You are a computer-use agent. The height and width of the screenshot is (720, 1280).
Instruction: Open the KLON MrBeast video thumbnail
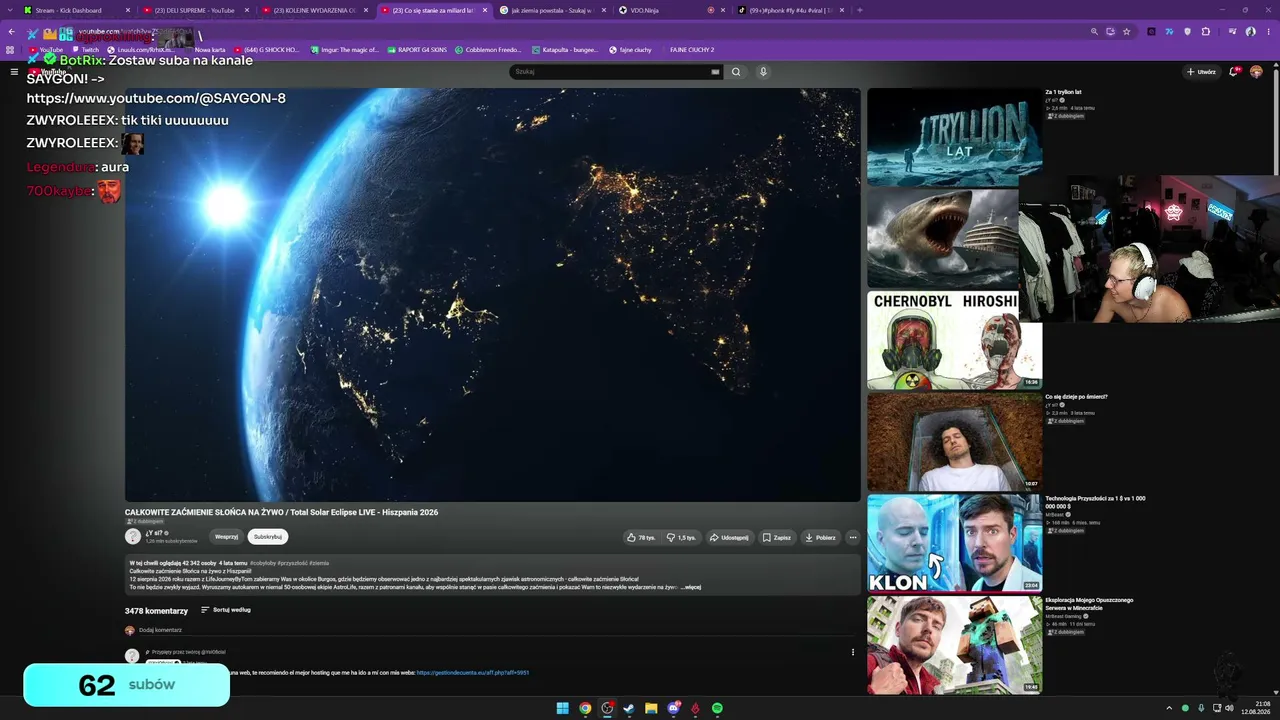(x=954, y=543)
